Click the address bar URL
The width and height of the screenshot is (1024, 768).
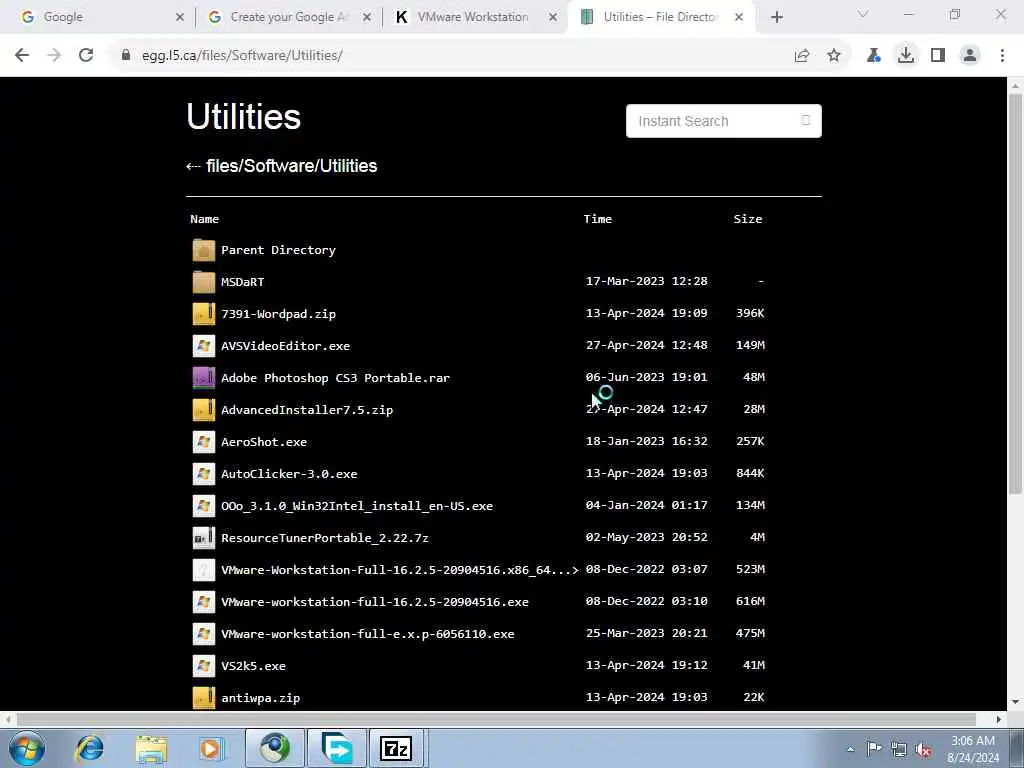pos(242,56)
